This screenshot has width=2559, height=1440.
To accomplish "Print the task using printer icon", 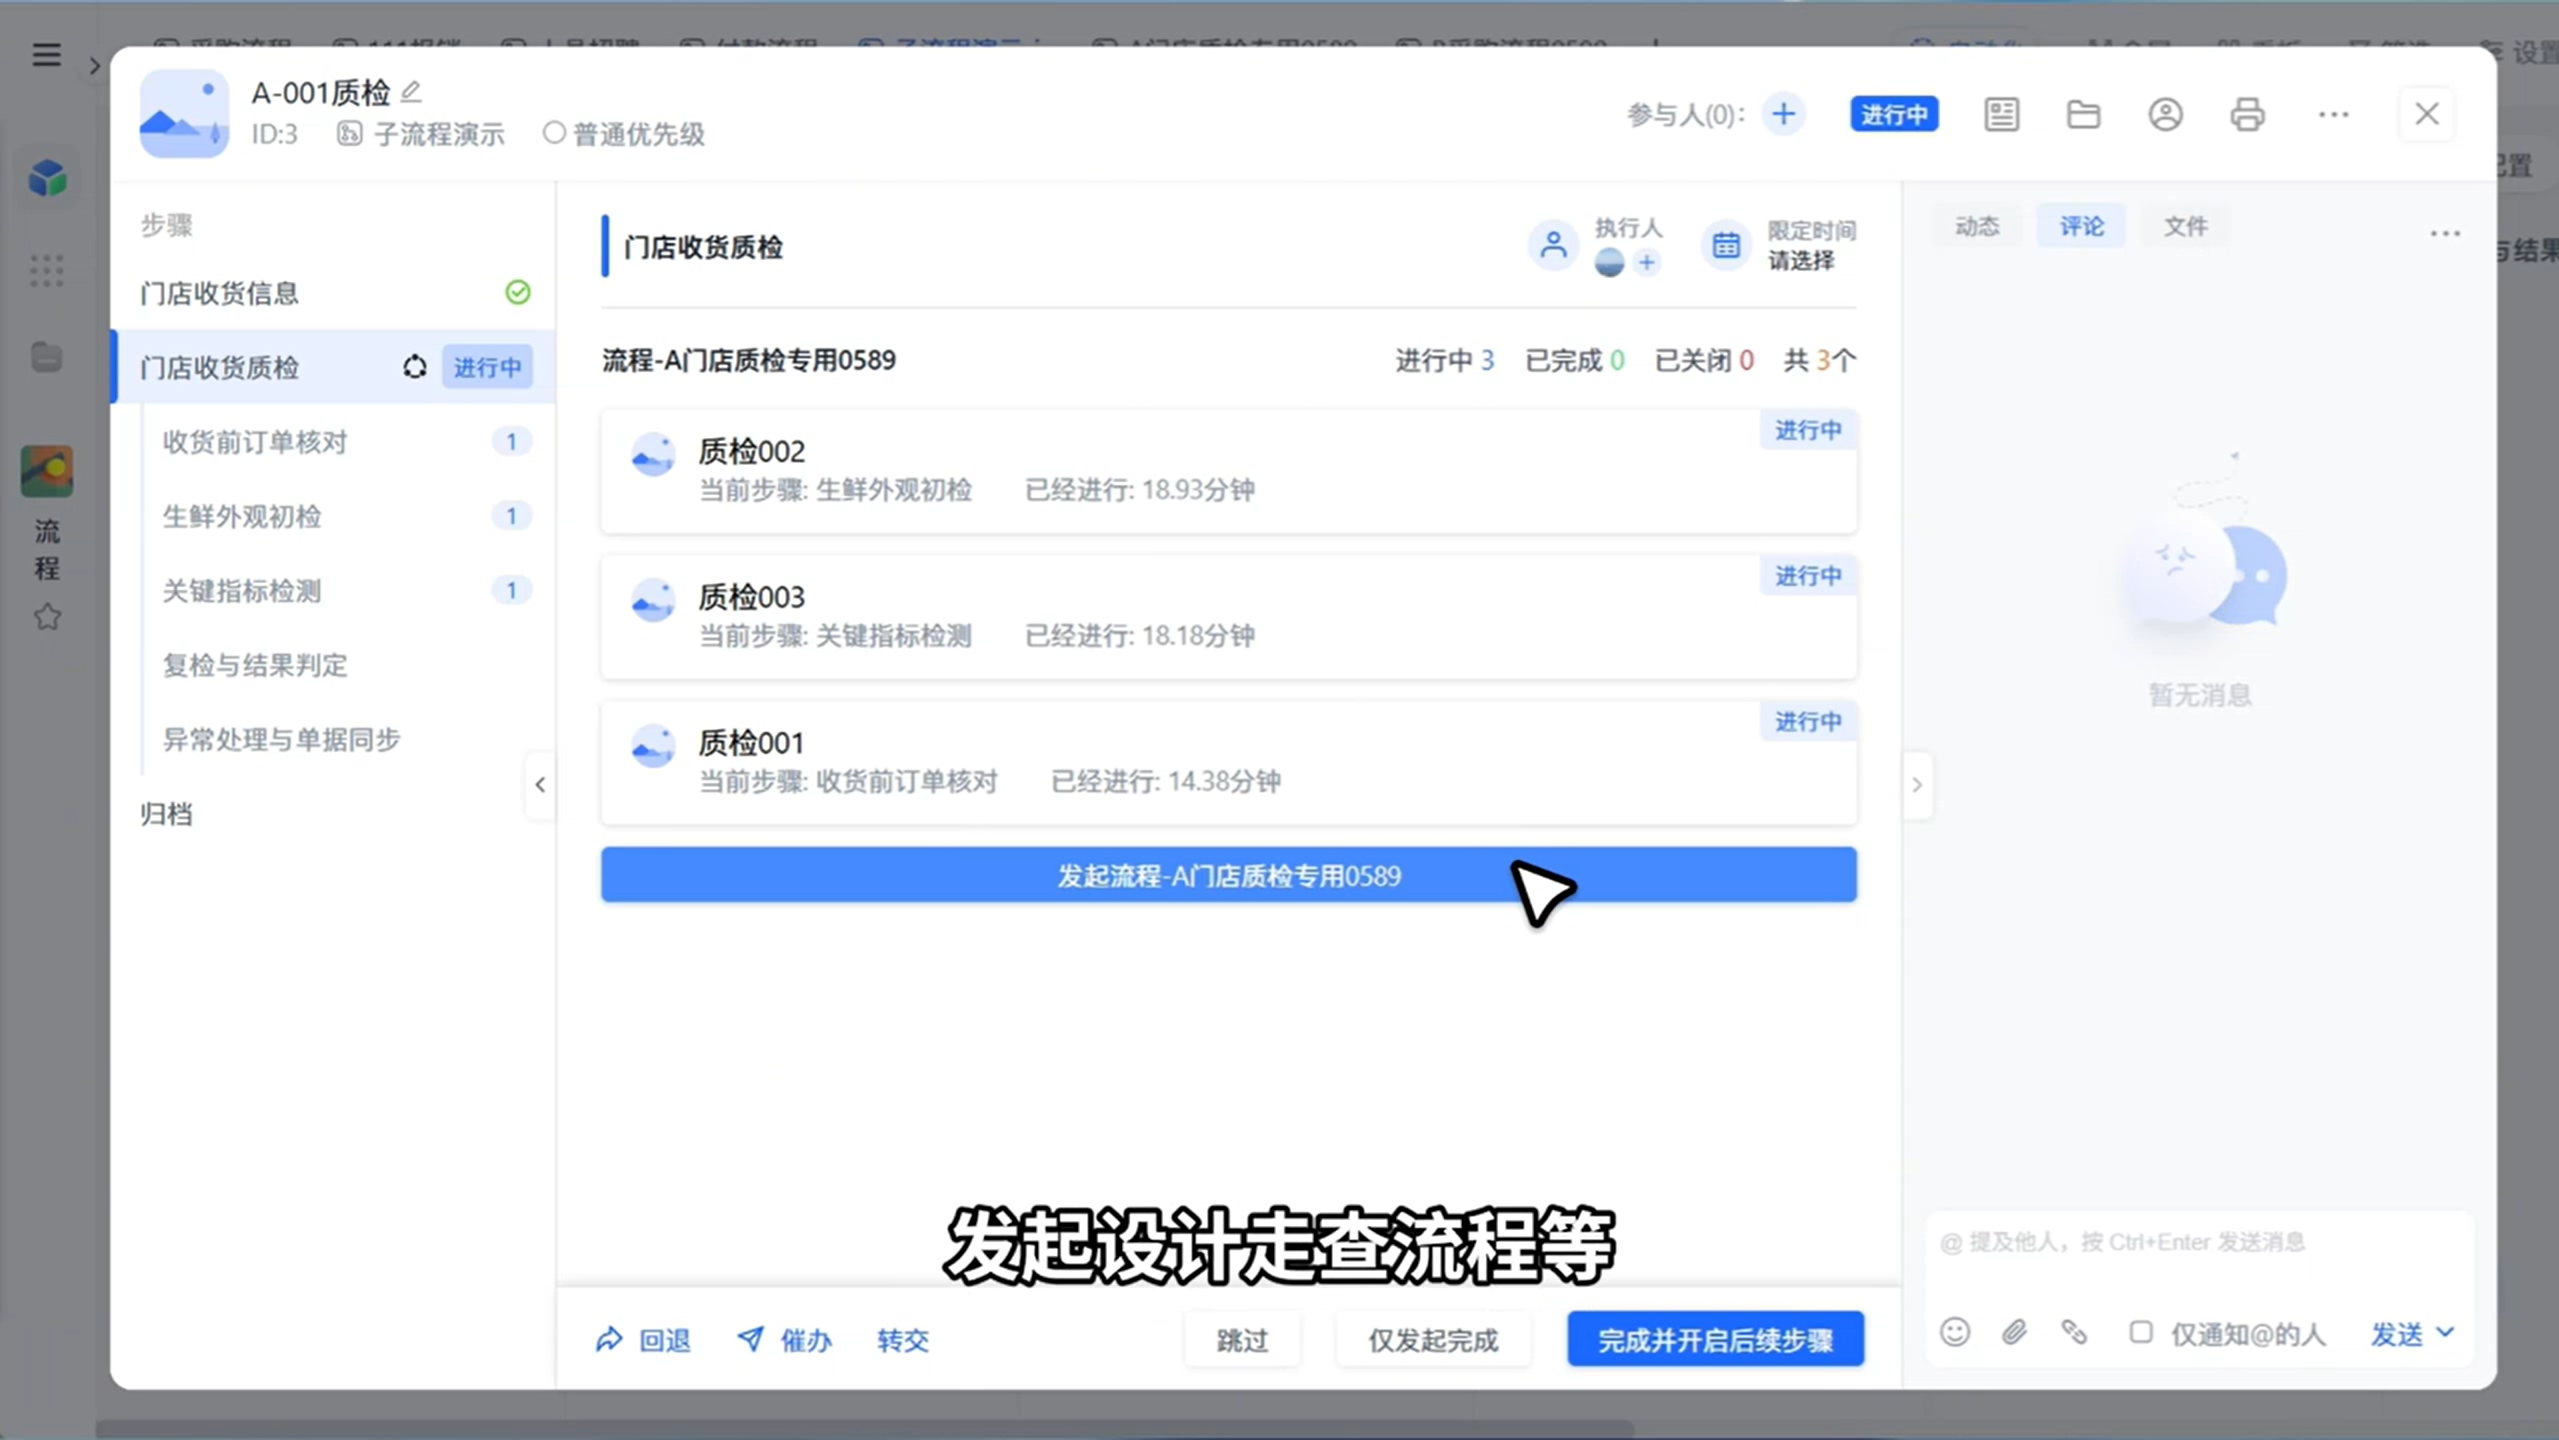I will pos(2247,114).
